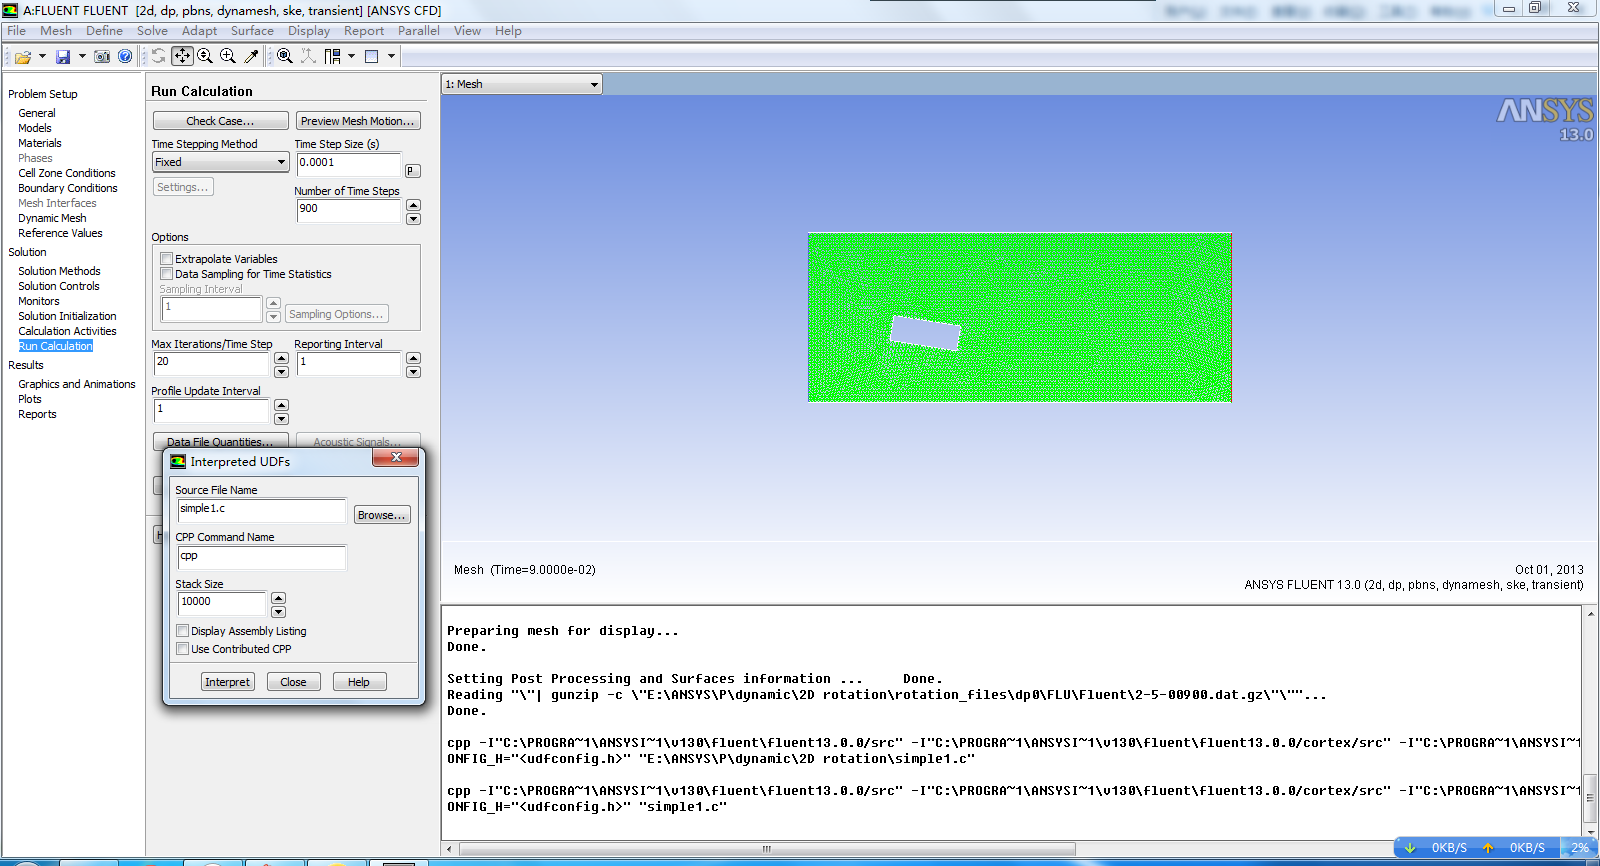The width and height of the screenshot is (1600, 866).
Task: Open help via blue question mark icon
Action: pos(125,57)
